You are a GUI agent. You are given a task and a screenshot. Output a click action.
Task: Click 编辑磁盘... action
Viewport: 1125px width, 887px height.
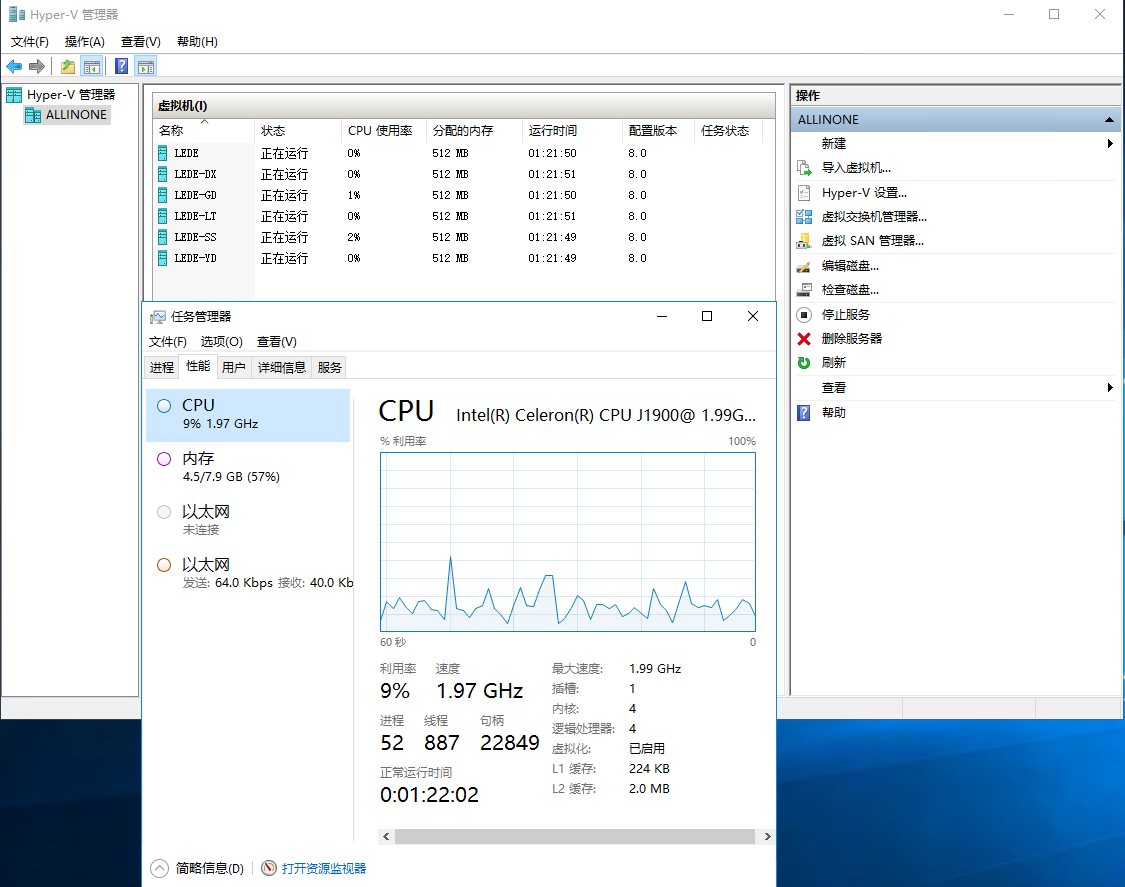tap(849, 266)
